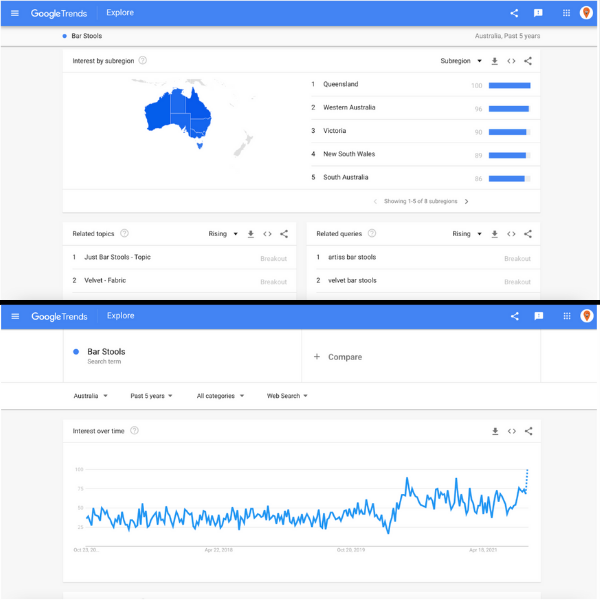Open help next to Related topics
The height and width of the screenshot is (600, 600).
tap(124, 234)
